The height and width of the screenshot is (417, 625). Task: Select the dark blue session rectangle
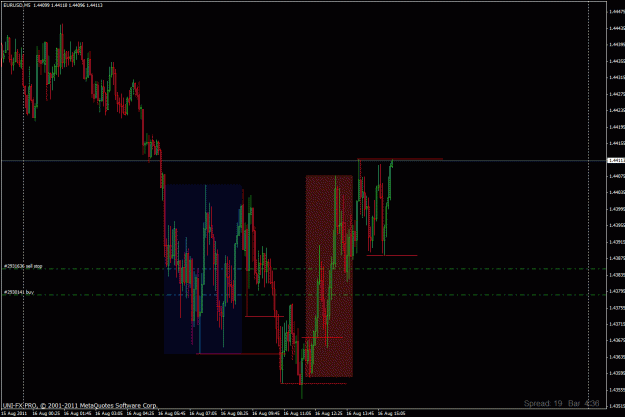pyautogui.click(x=203, y=269)
